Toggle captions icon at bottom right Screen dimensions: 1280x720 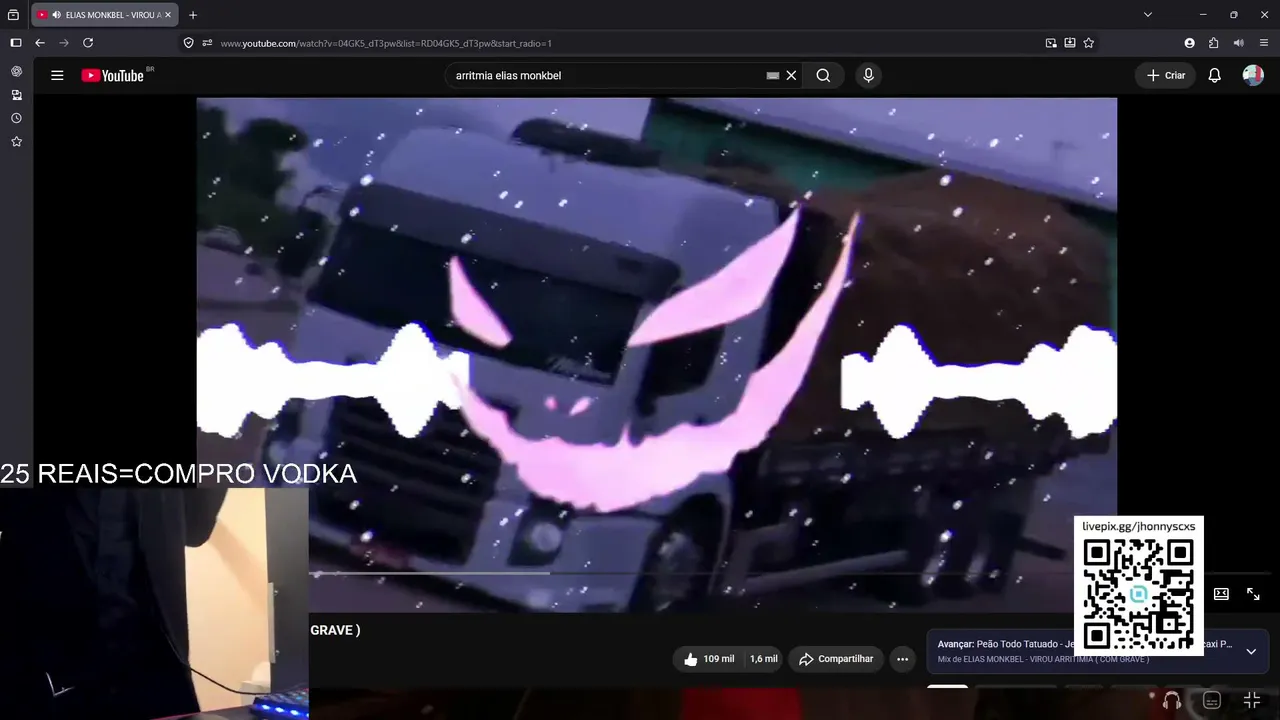pos(1212,700)
